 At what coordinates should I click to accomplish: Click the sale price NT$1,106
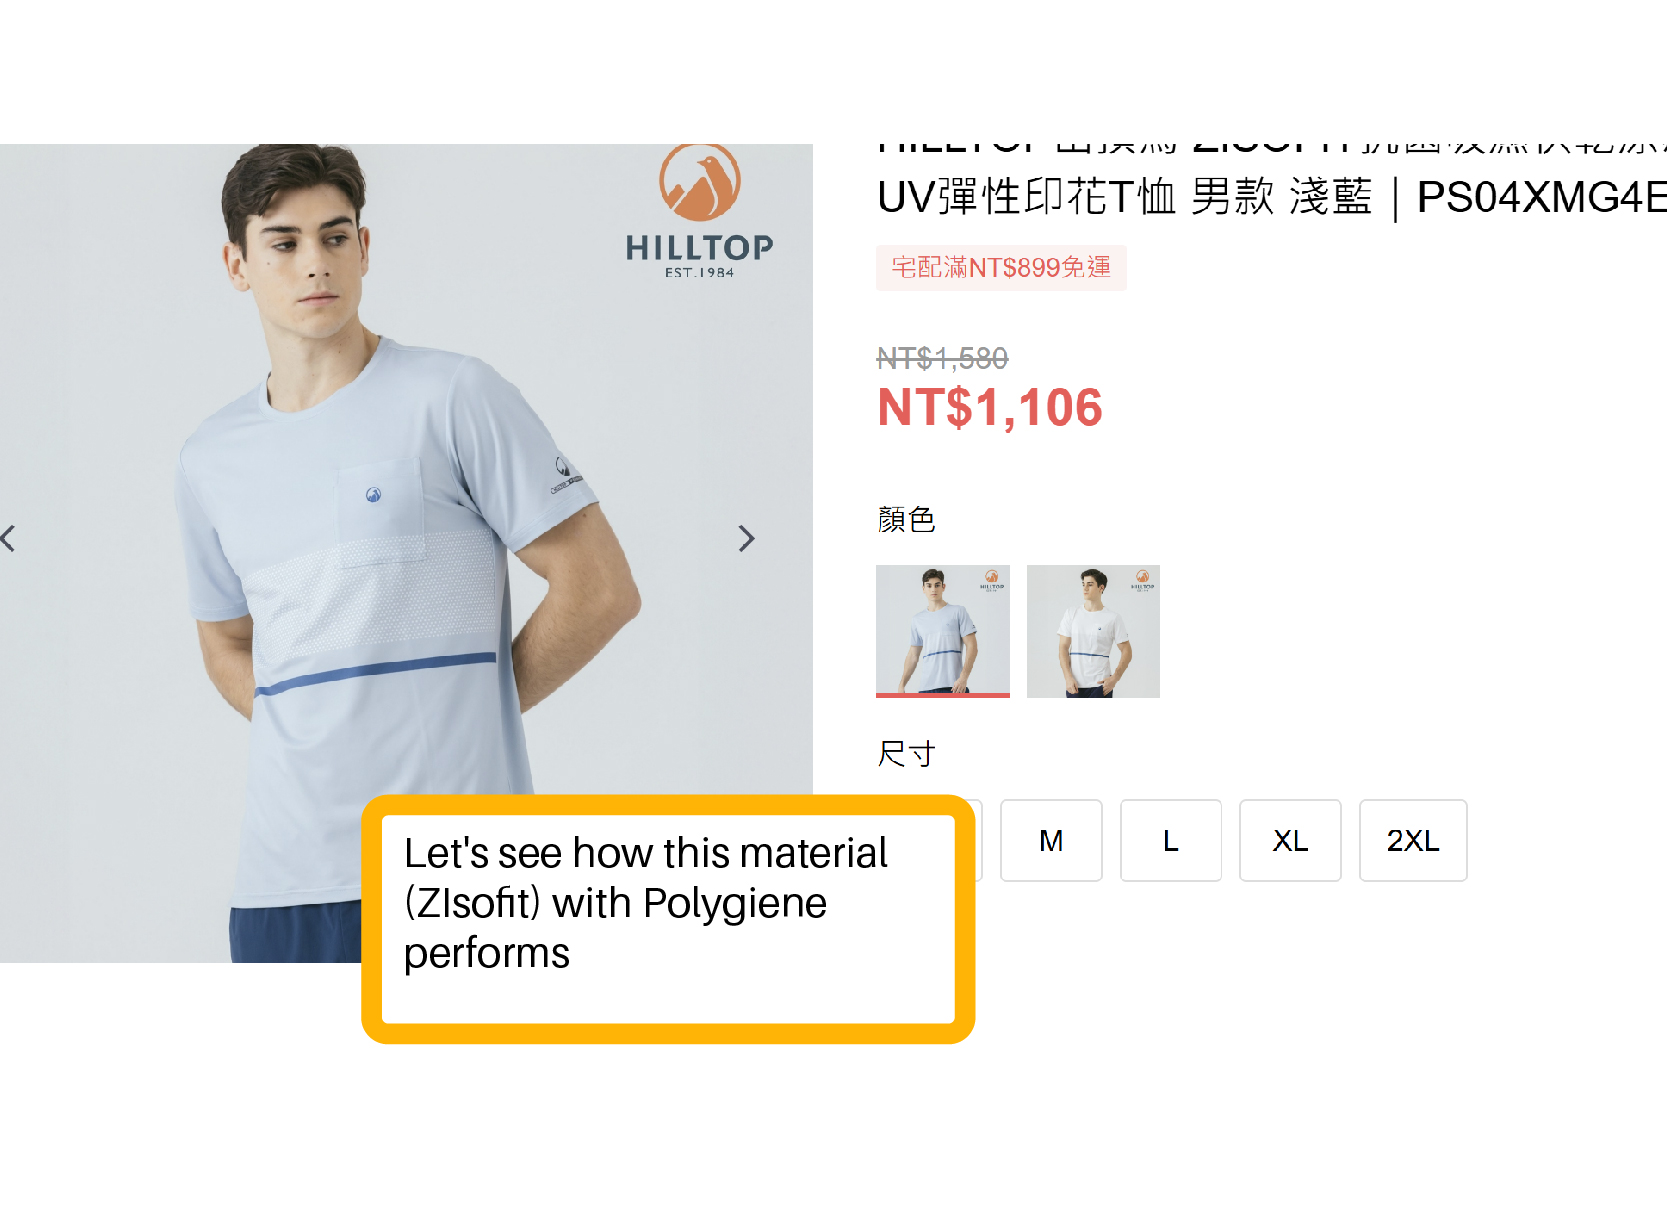pos(990,408)
